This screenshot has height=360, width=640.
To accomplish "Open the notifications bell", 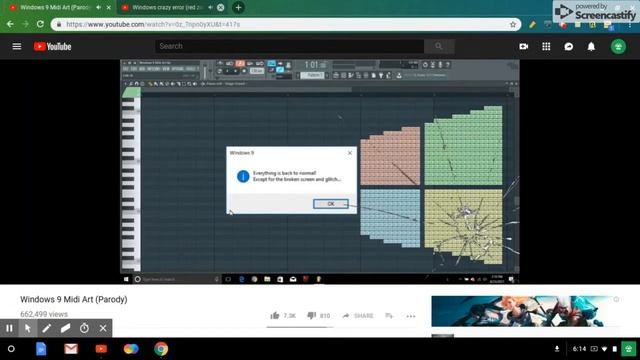I will click(591, 47).
